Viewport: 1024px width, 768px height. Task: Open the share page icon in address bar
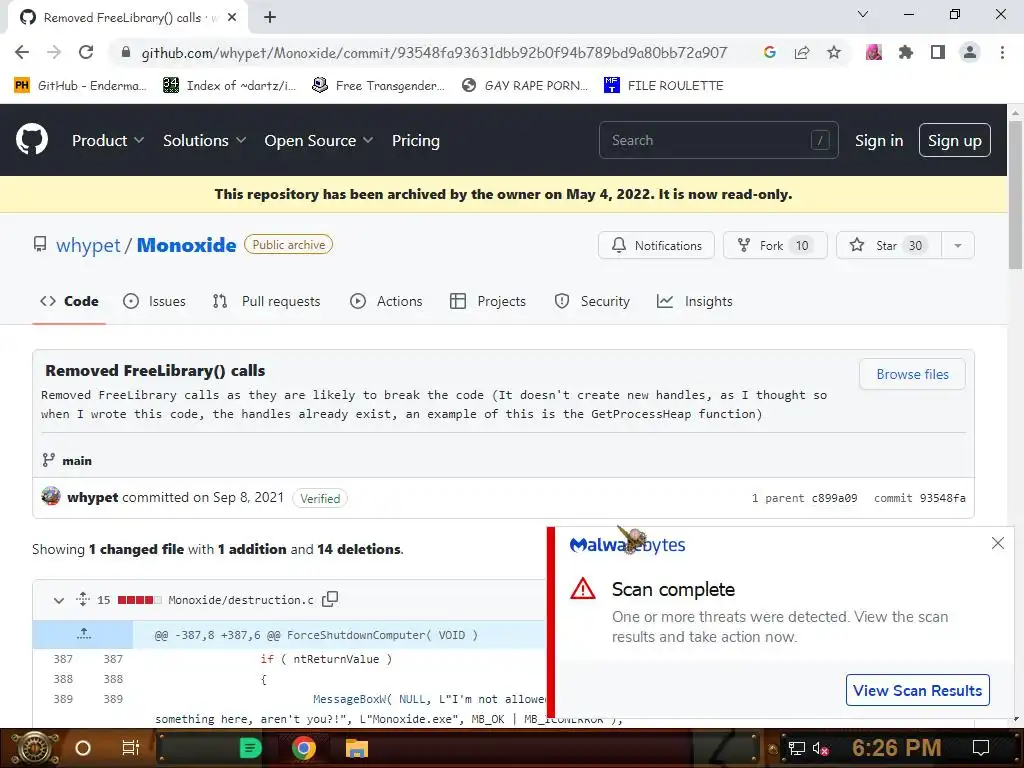[x=802, y=52]
